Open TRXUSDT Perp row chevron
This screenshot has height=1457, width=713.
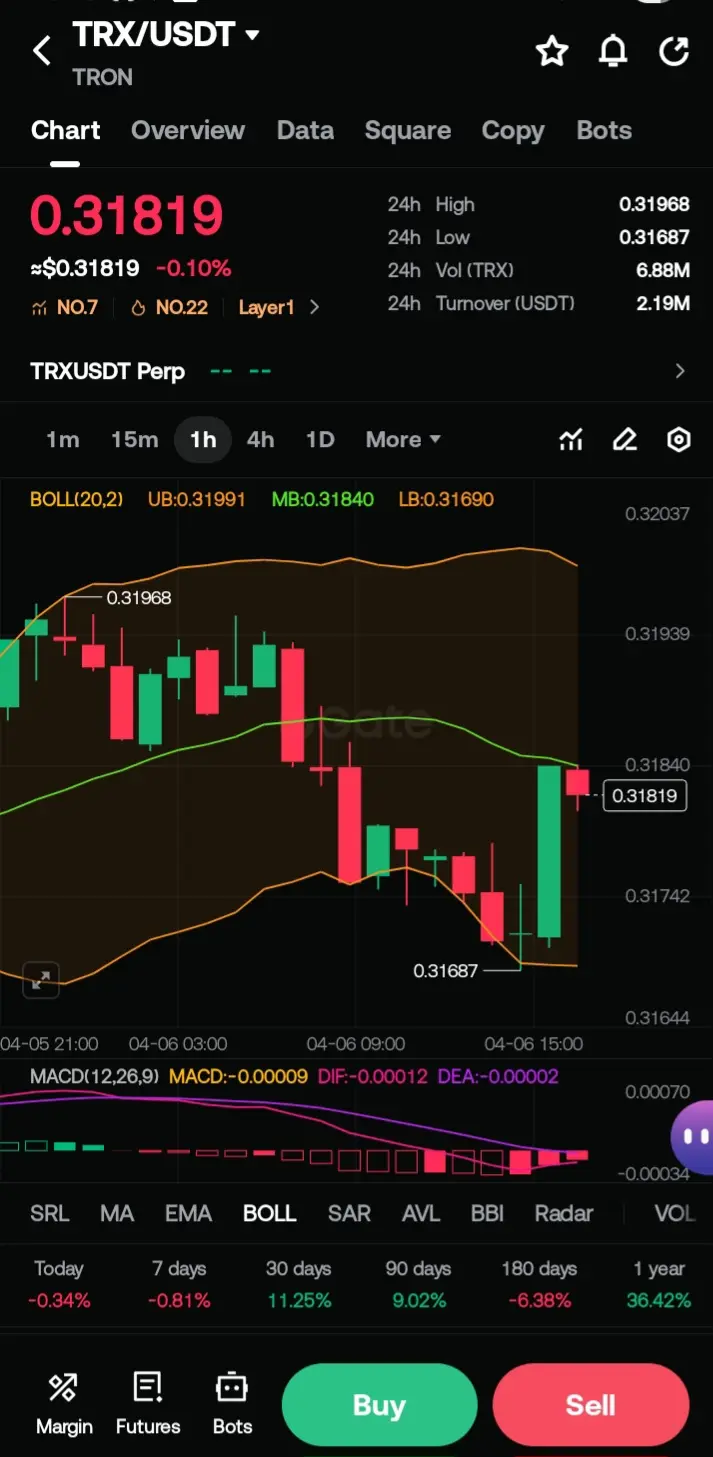pos(680,372)
